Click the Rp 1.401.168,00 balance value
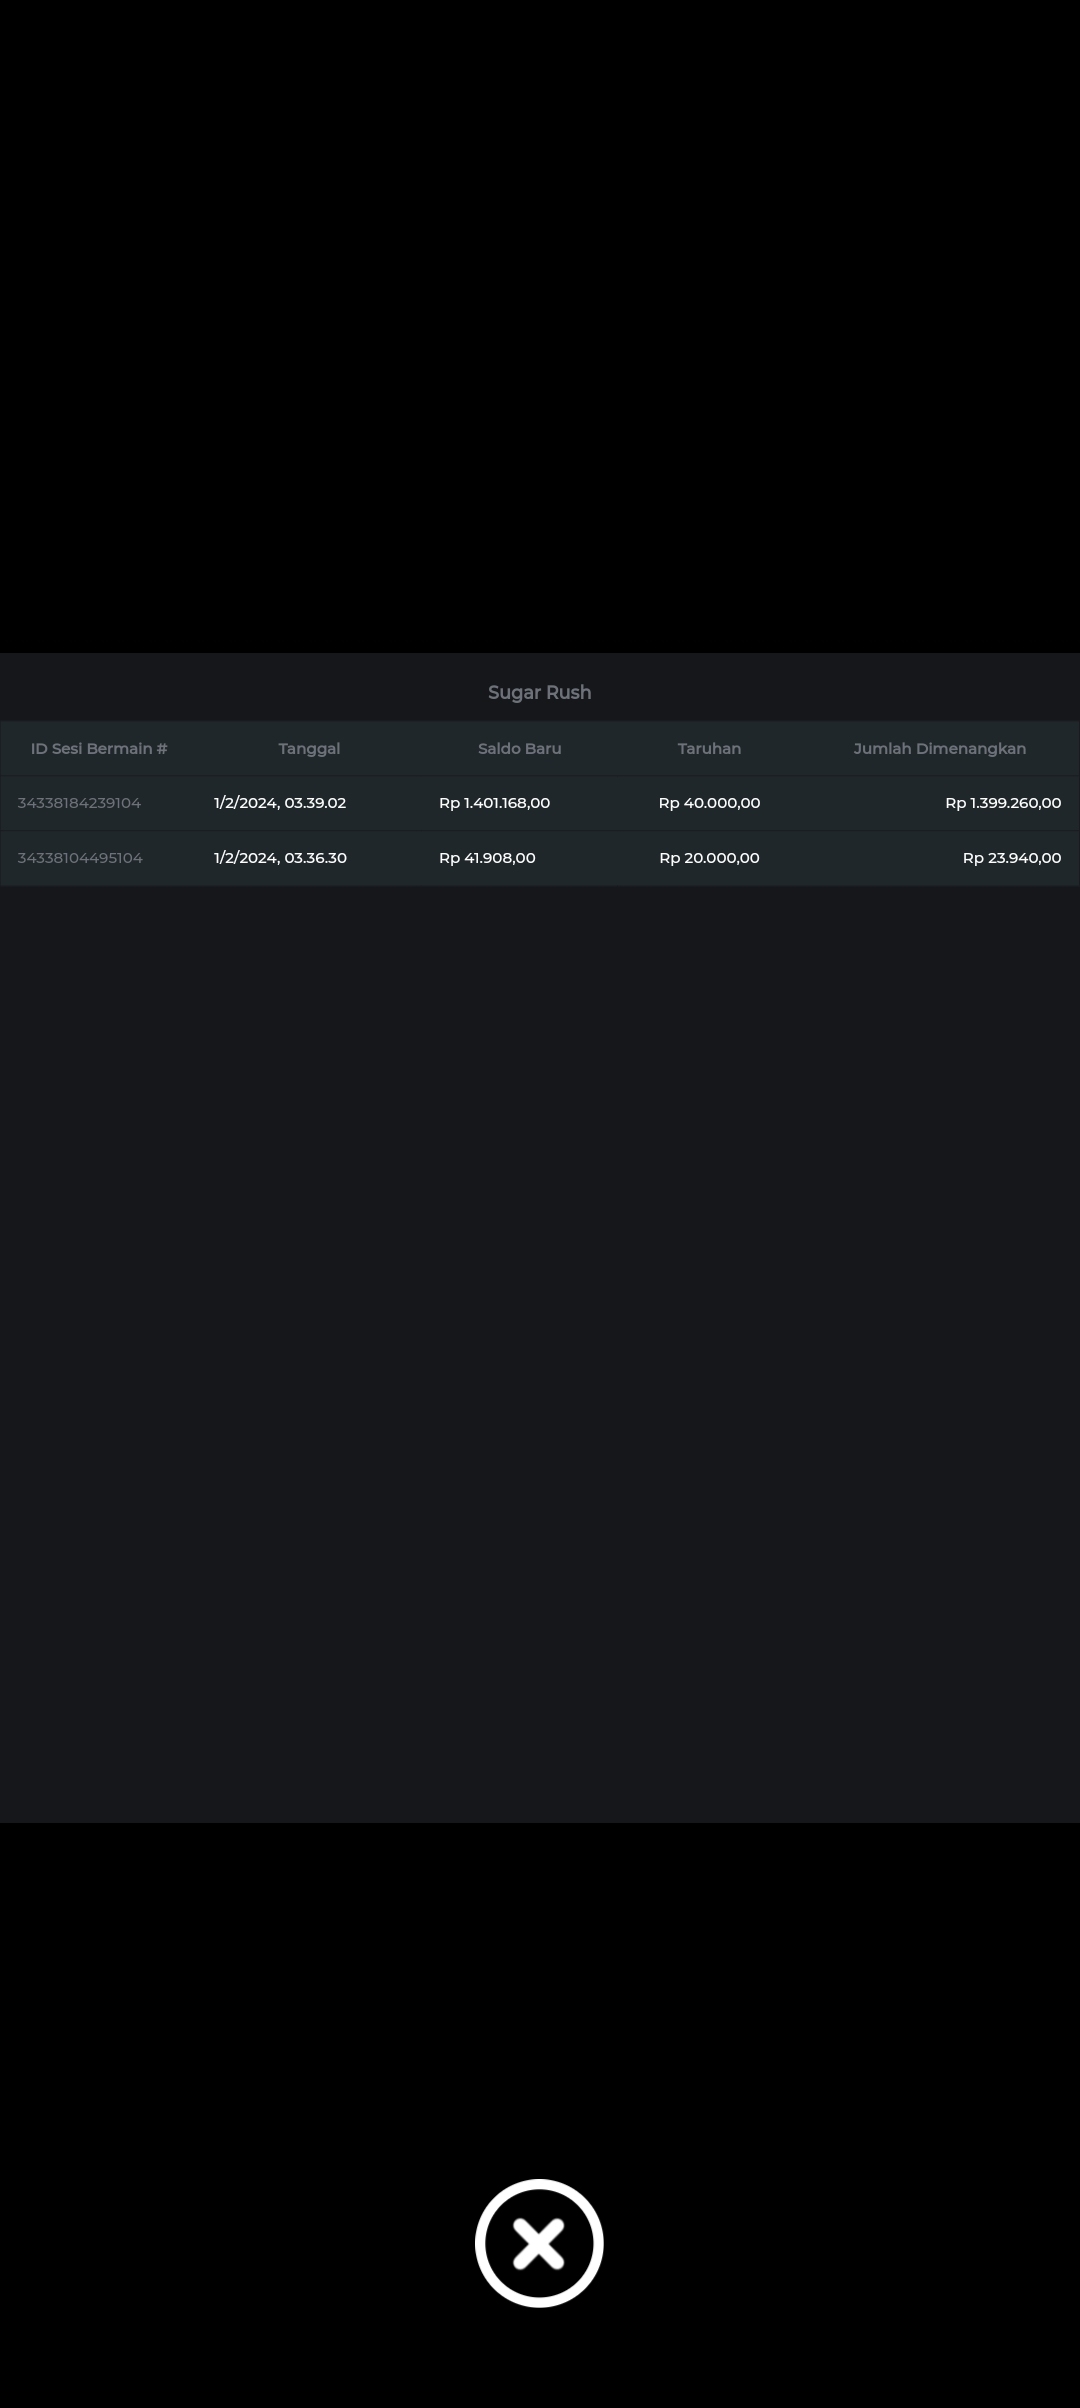The image size is (1080, 2408). point(494,803)
